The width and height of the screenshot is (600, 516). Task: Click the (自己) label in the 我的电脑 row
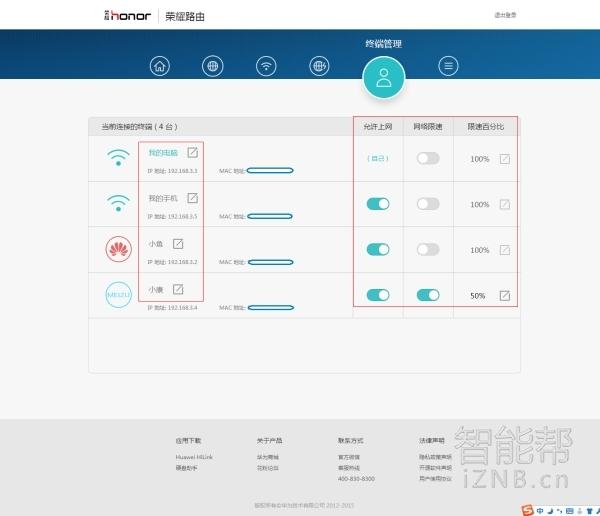click(378, 158)
